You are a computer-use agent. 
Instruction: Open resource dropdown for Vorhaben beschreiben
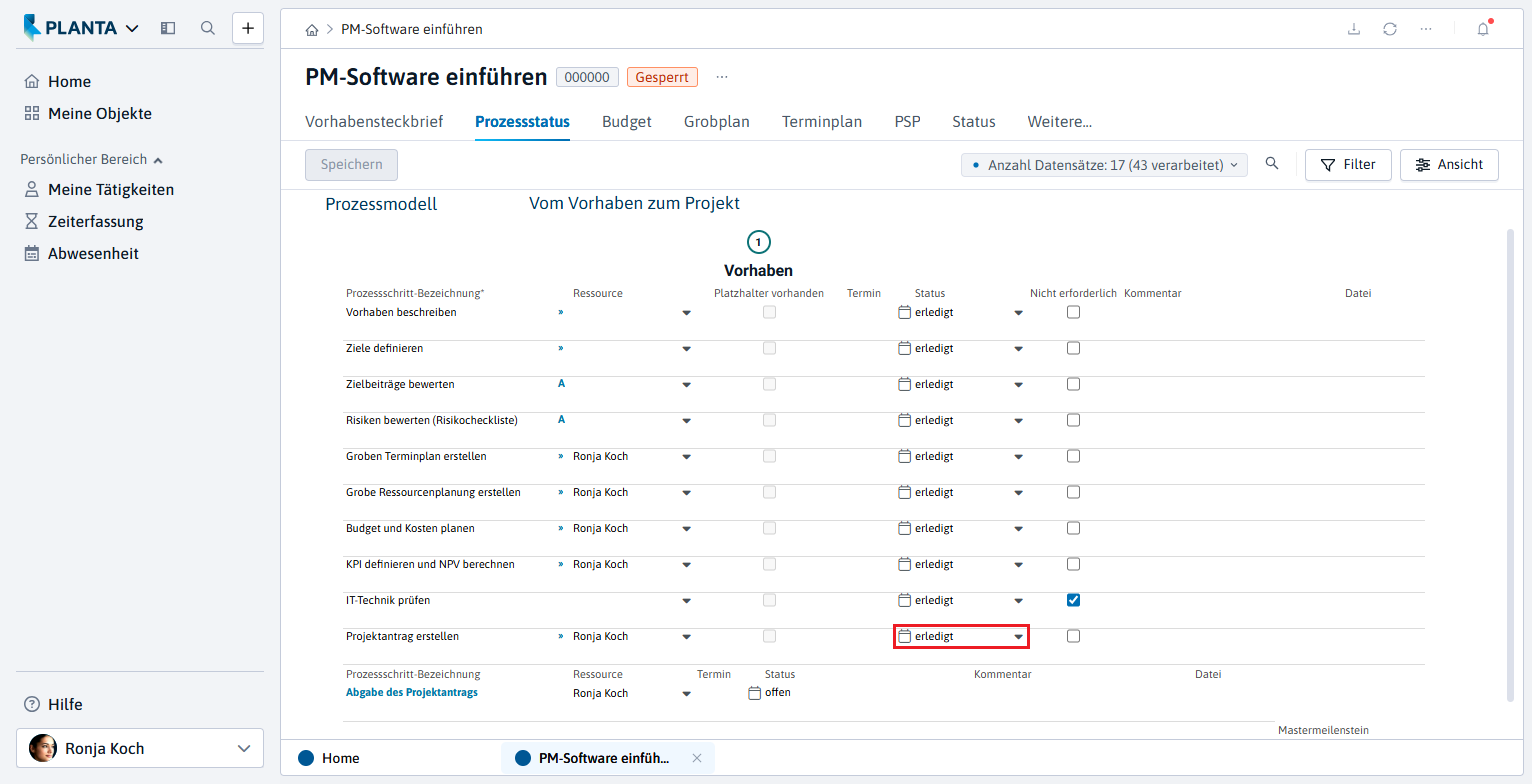click(686, 313)
